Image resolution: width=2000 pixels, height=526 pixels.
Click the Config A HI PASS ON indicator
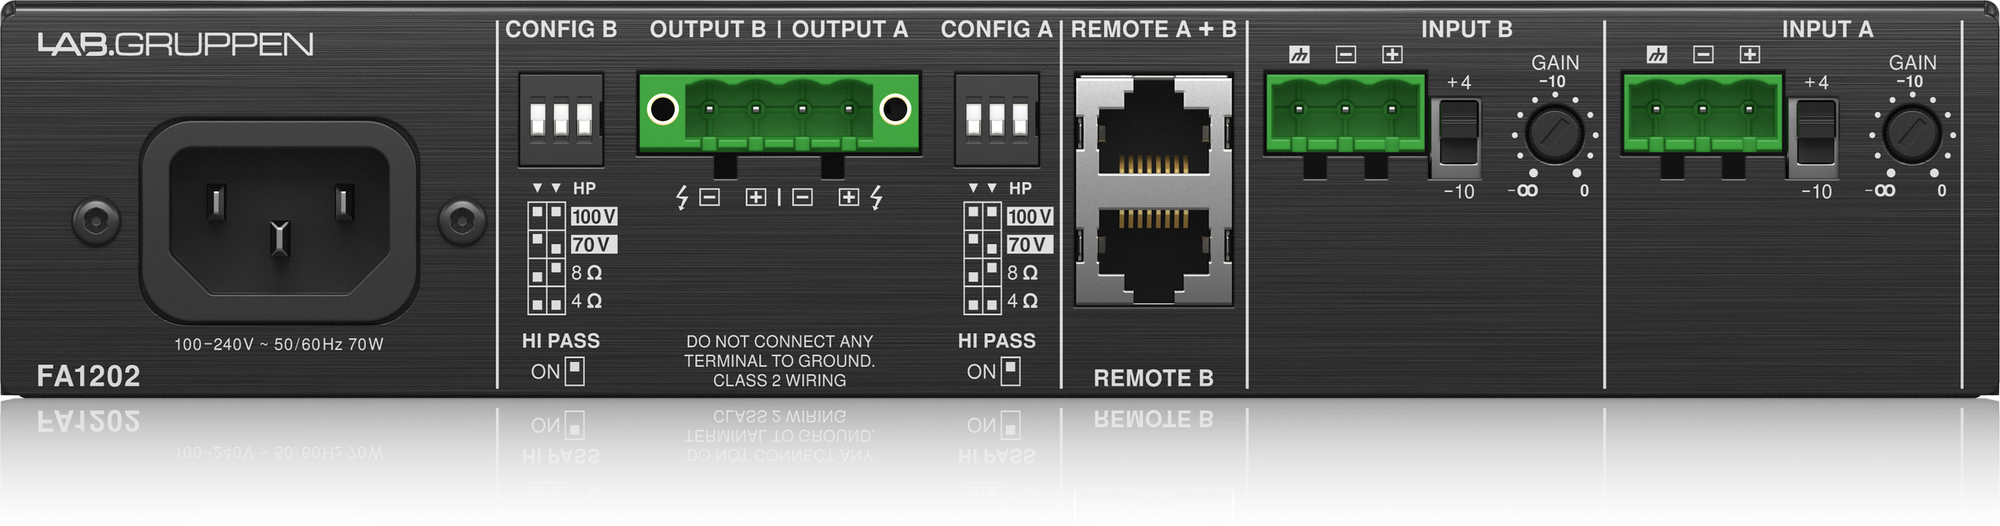(1010, 371)
